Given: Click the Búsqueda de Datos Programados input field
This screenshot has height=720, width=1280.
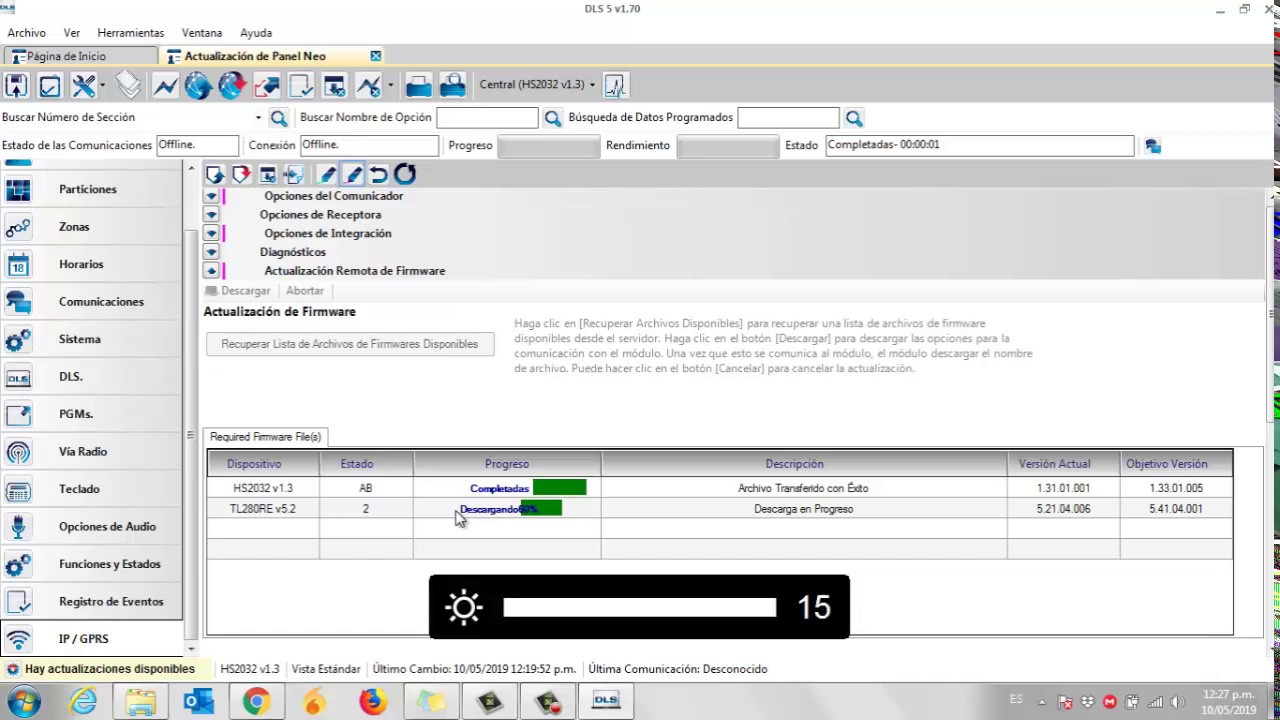Looking at the screenshot, I should 788,118.
